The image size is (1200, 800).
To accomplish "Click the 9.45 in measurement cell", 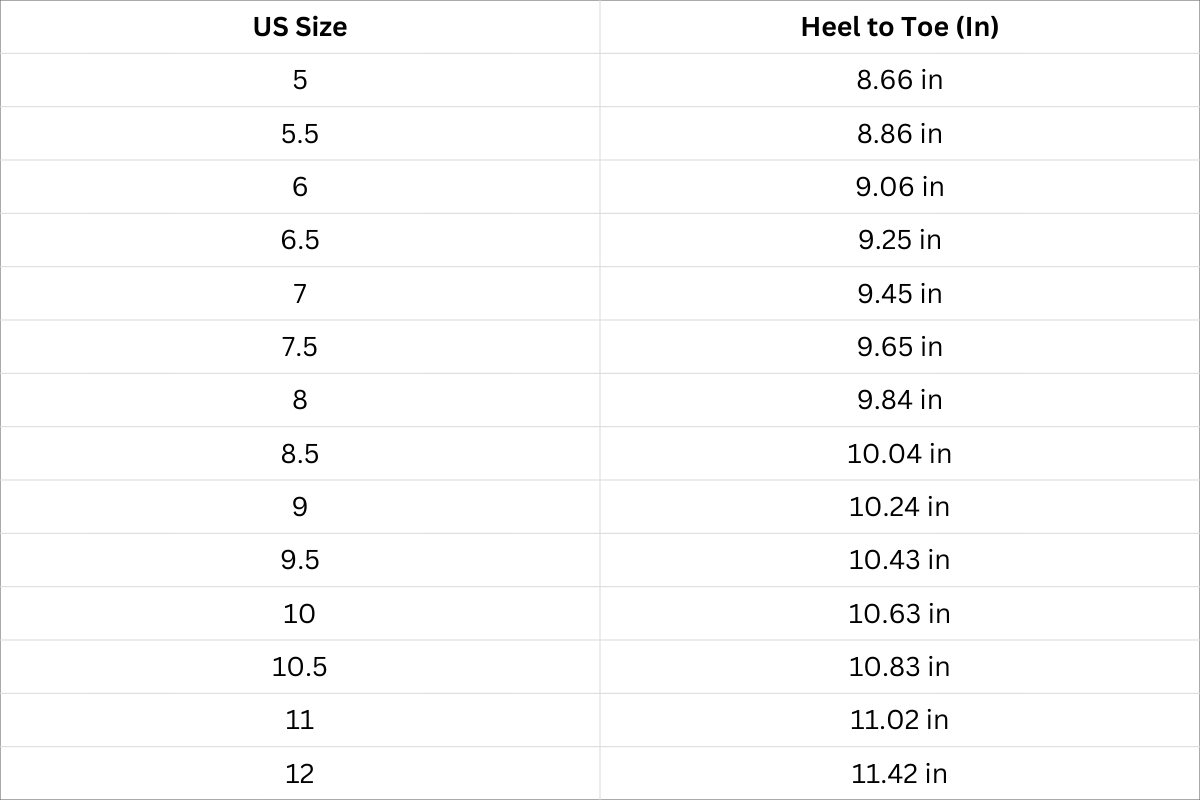I will click(x=899, y=293).
